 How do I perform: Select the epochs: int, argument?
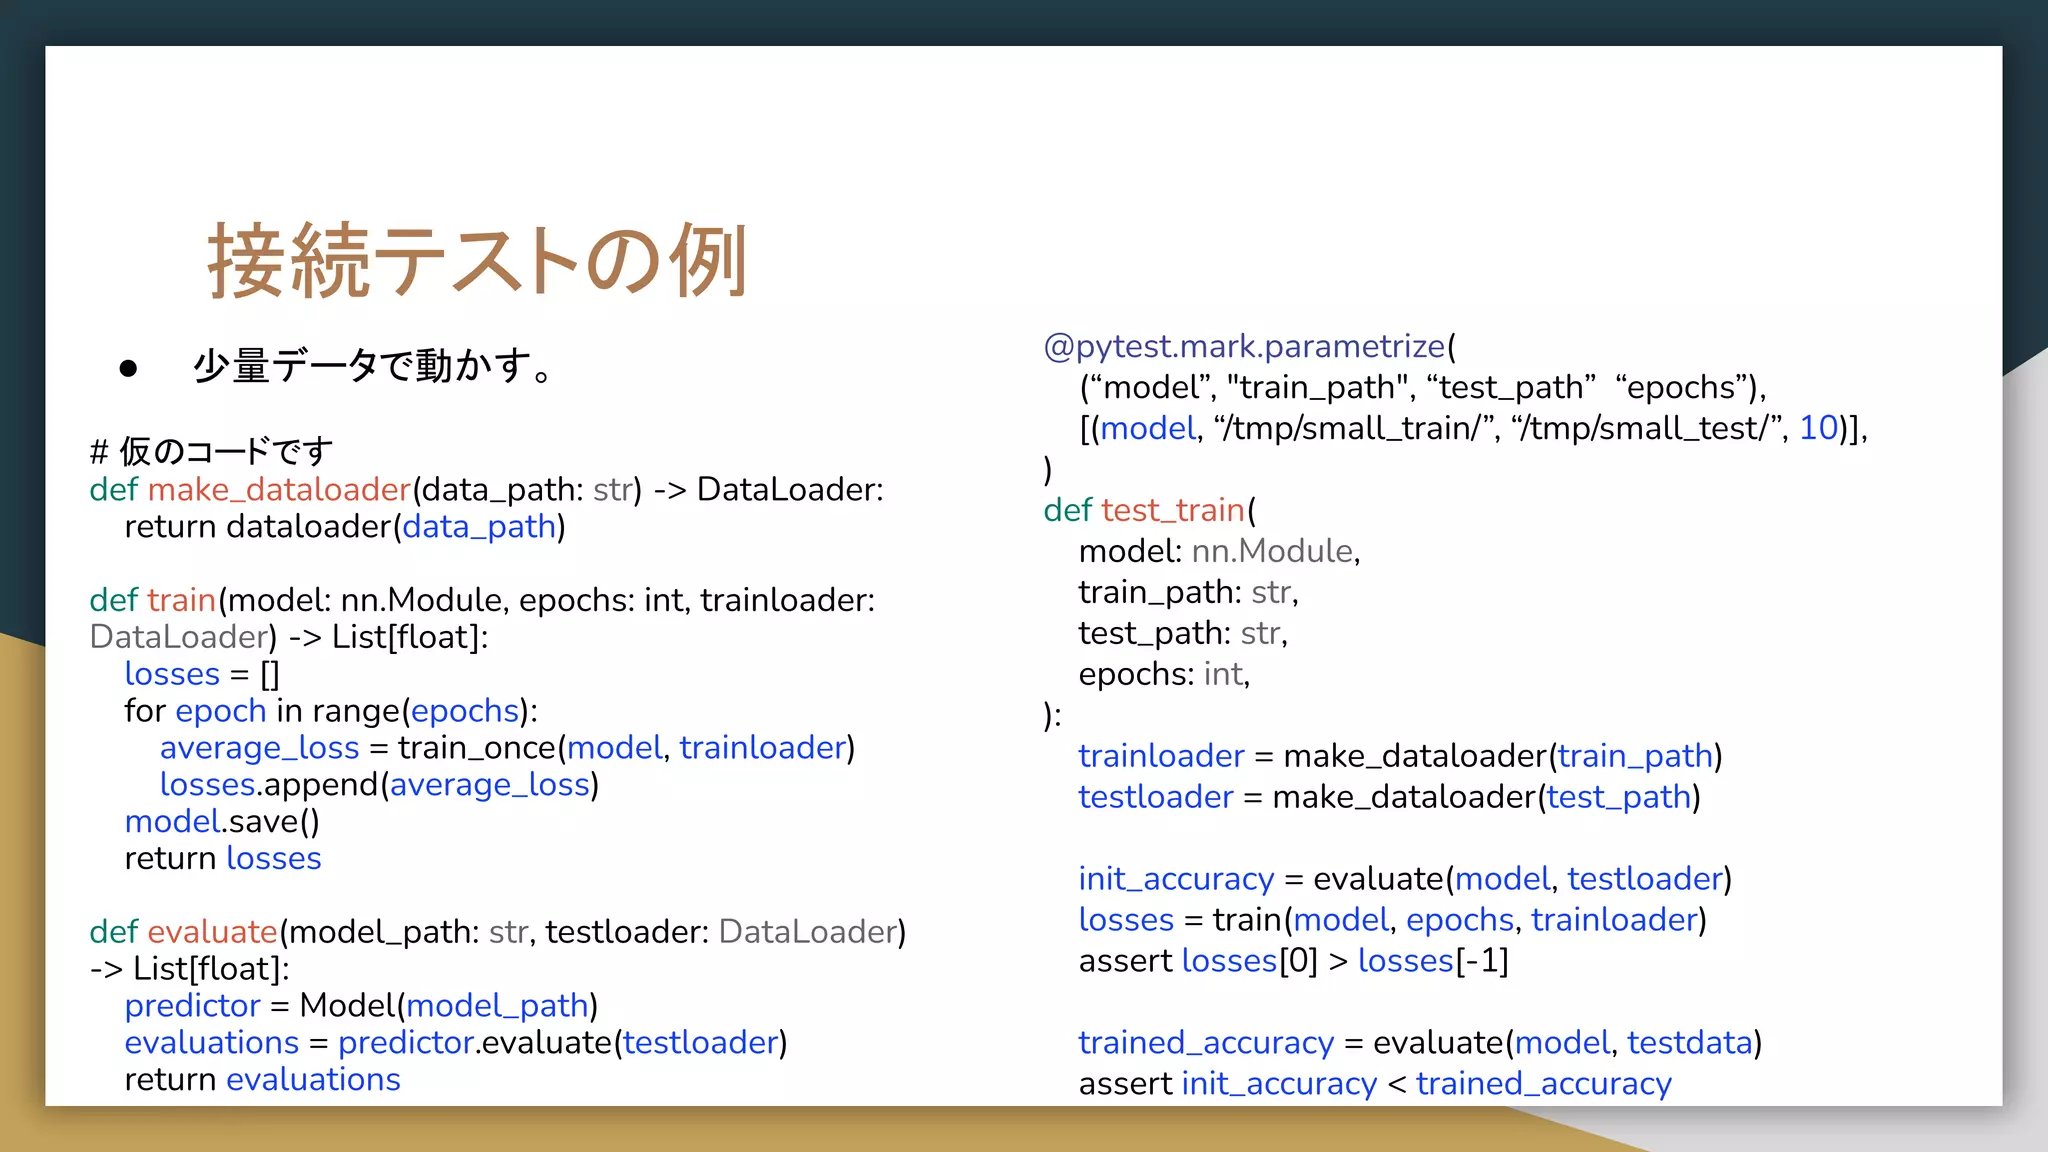pyautogui.click(x=1164, y=674)
